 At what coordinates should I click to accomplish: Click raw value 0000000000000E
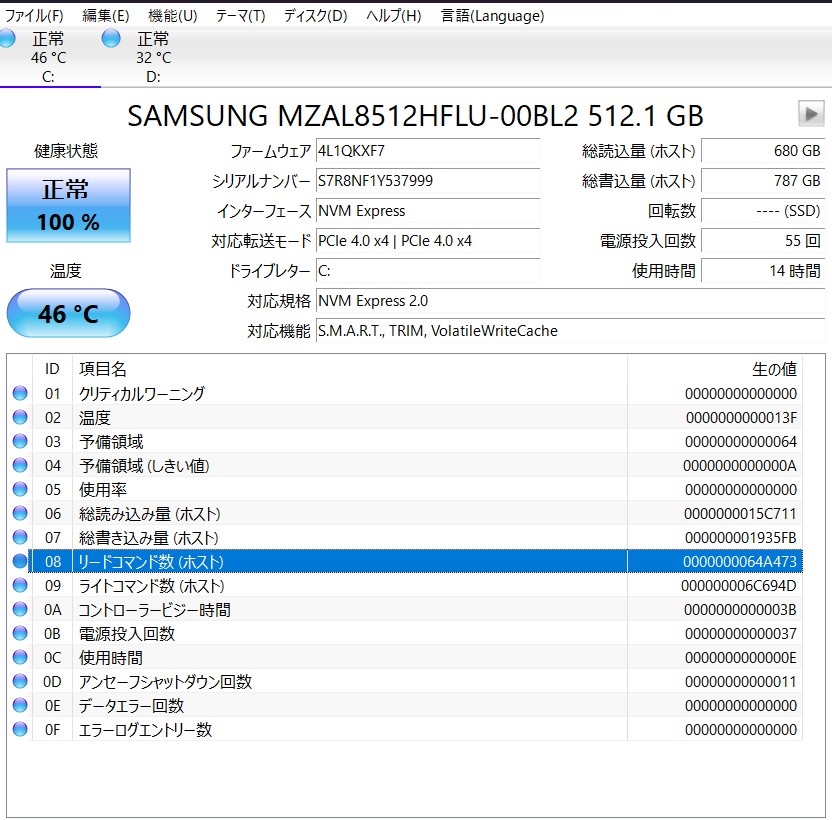coord(741,658)
